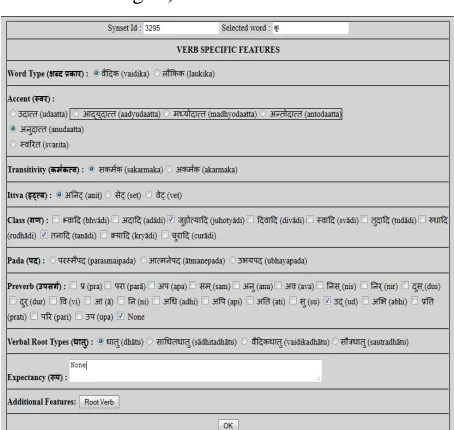Select set for Ittva
454x430 pixels.
[108, 195]
